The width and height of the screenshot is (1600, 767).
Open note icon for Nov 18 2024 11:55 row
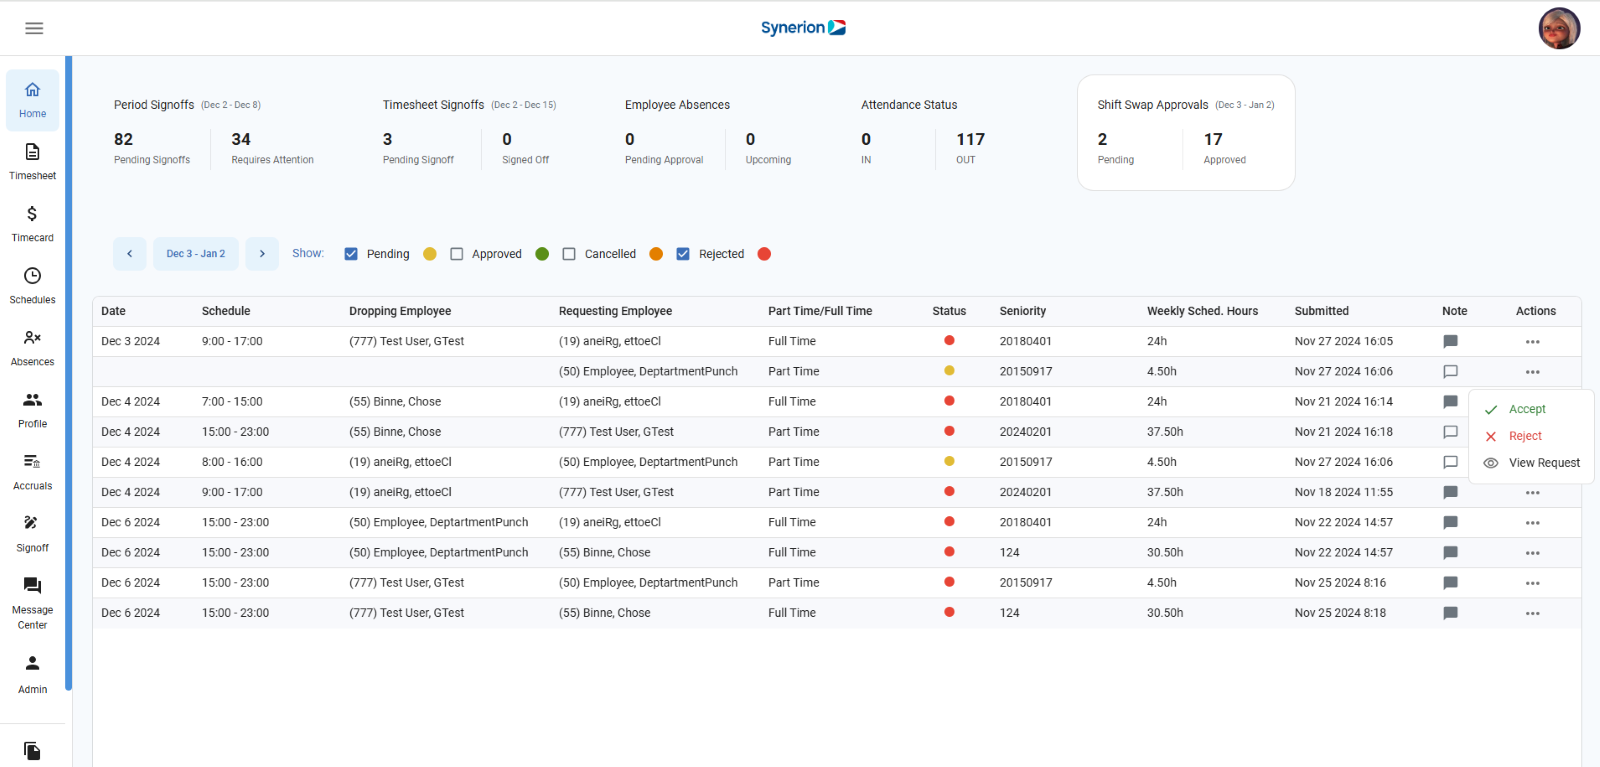(x=1450, y=492)
